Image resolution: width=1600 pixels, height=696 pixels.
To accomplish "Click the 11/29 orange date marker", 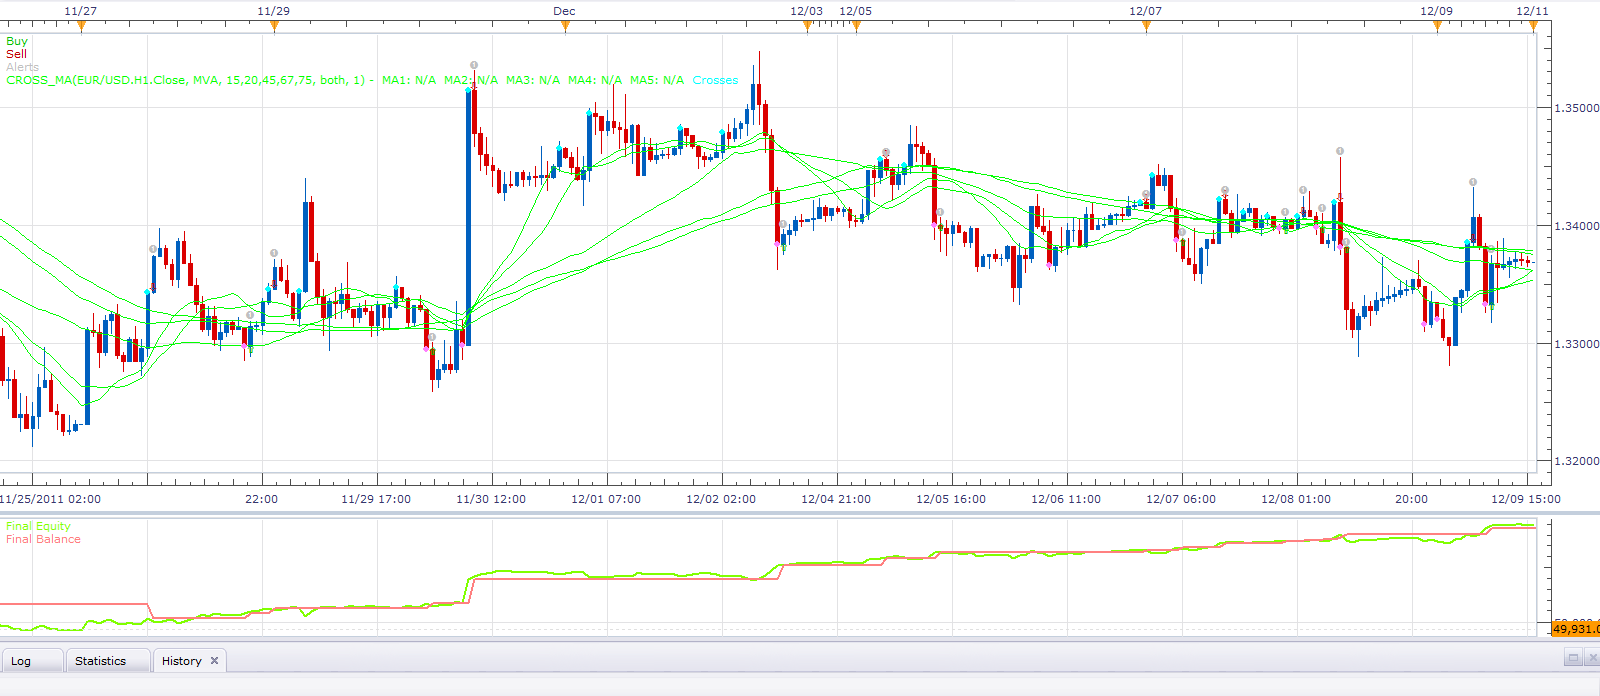I will pos(274,27).
